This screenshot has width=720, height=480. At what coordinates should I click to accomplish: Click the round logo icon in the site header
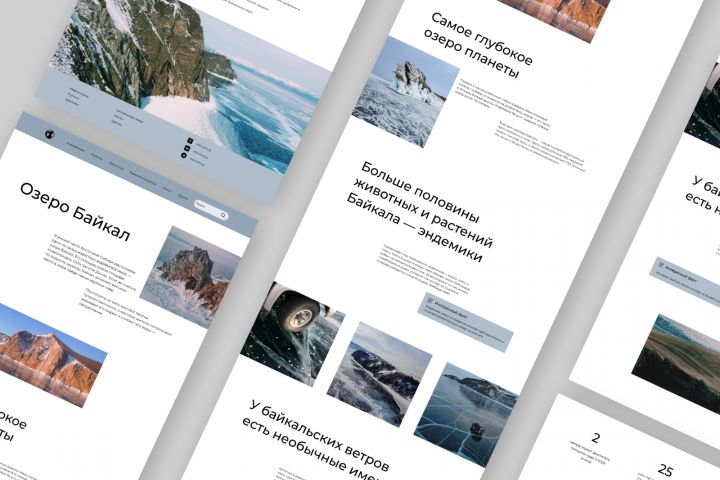coord(50,134)
